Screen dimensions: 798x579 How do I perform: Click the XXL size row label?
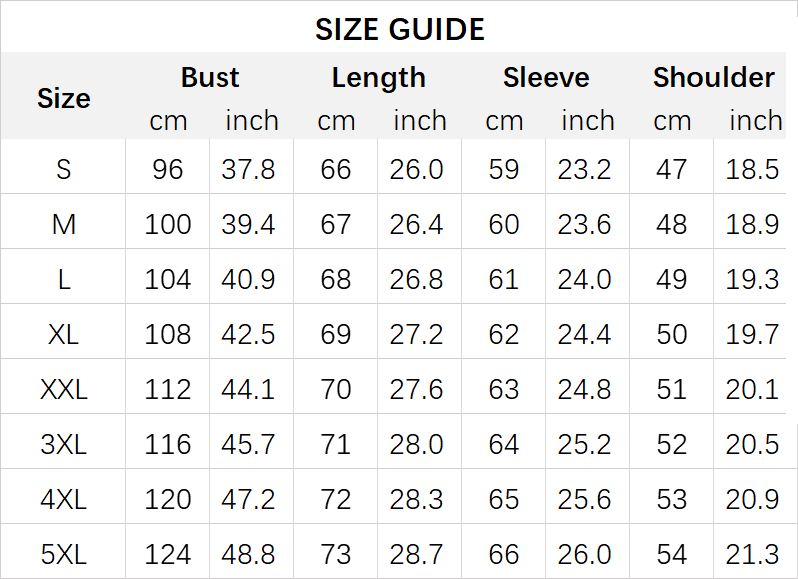(x=63, y=389)
